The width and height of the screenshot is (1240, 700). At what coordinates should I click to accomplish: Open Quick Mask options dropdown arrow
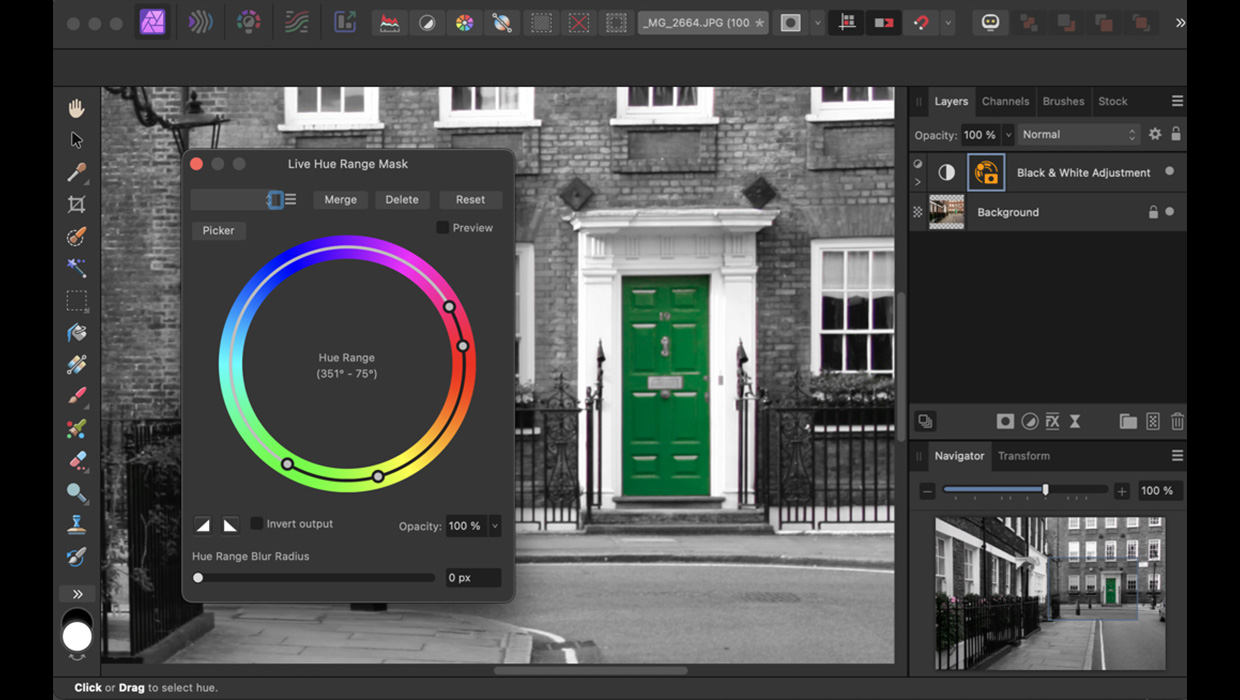coord(818,22)
